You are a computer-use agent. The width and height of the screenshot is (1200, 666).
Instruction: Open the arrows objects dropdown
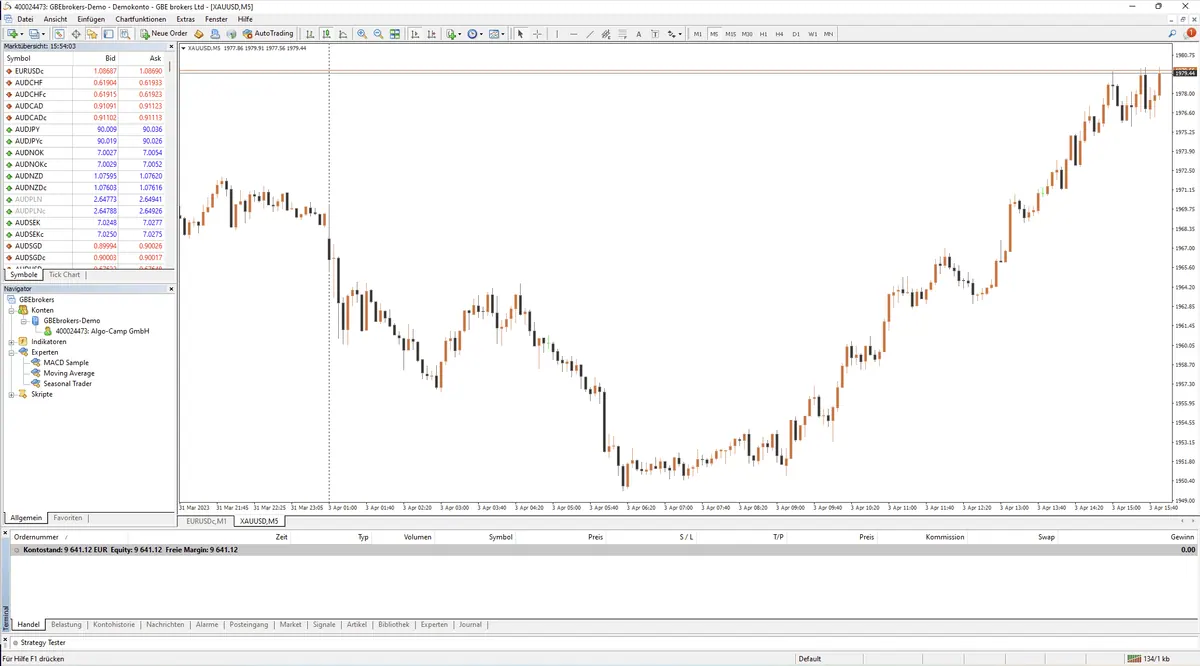[680, 33]
